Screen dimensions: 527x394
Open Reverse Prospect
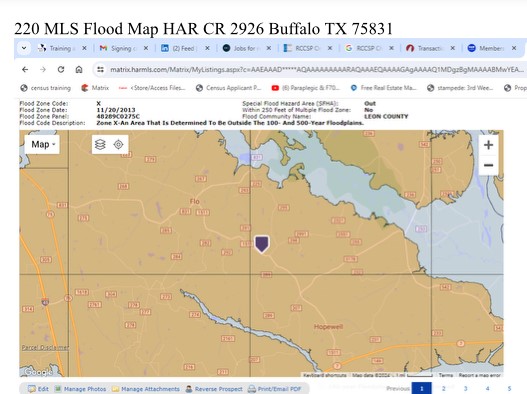[x=214, y=389]
